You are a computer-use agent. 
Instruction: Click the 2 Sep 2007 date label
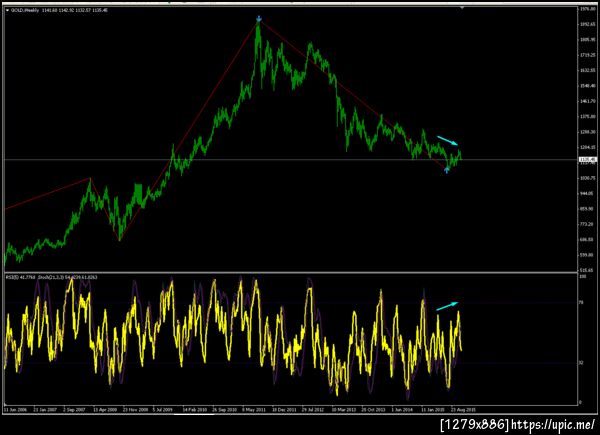click(x=75, y=410)
